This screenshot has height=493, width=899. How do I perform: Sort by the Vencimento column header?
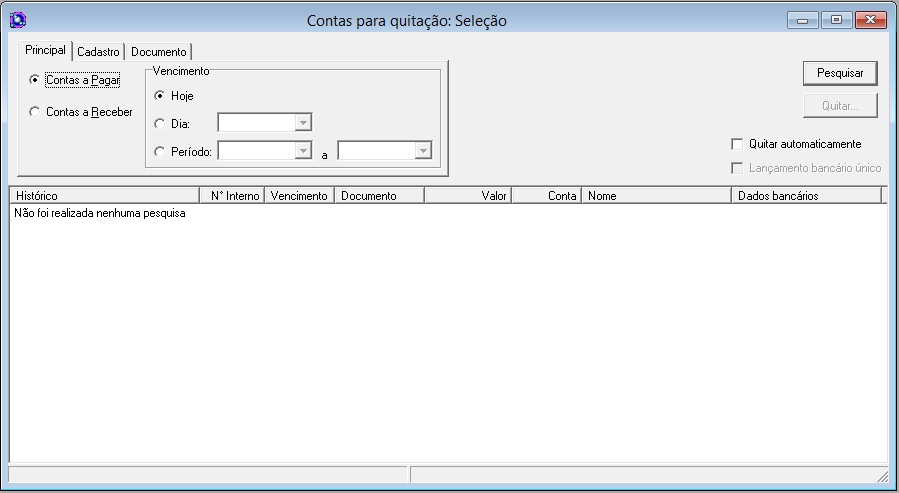299,195
